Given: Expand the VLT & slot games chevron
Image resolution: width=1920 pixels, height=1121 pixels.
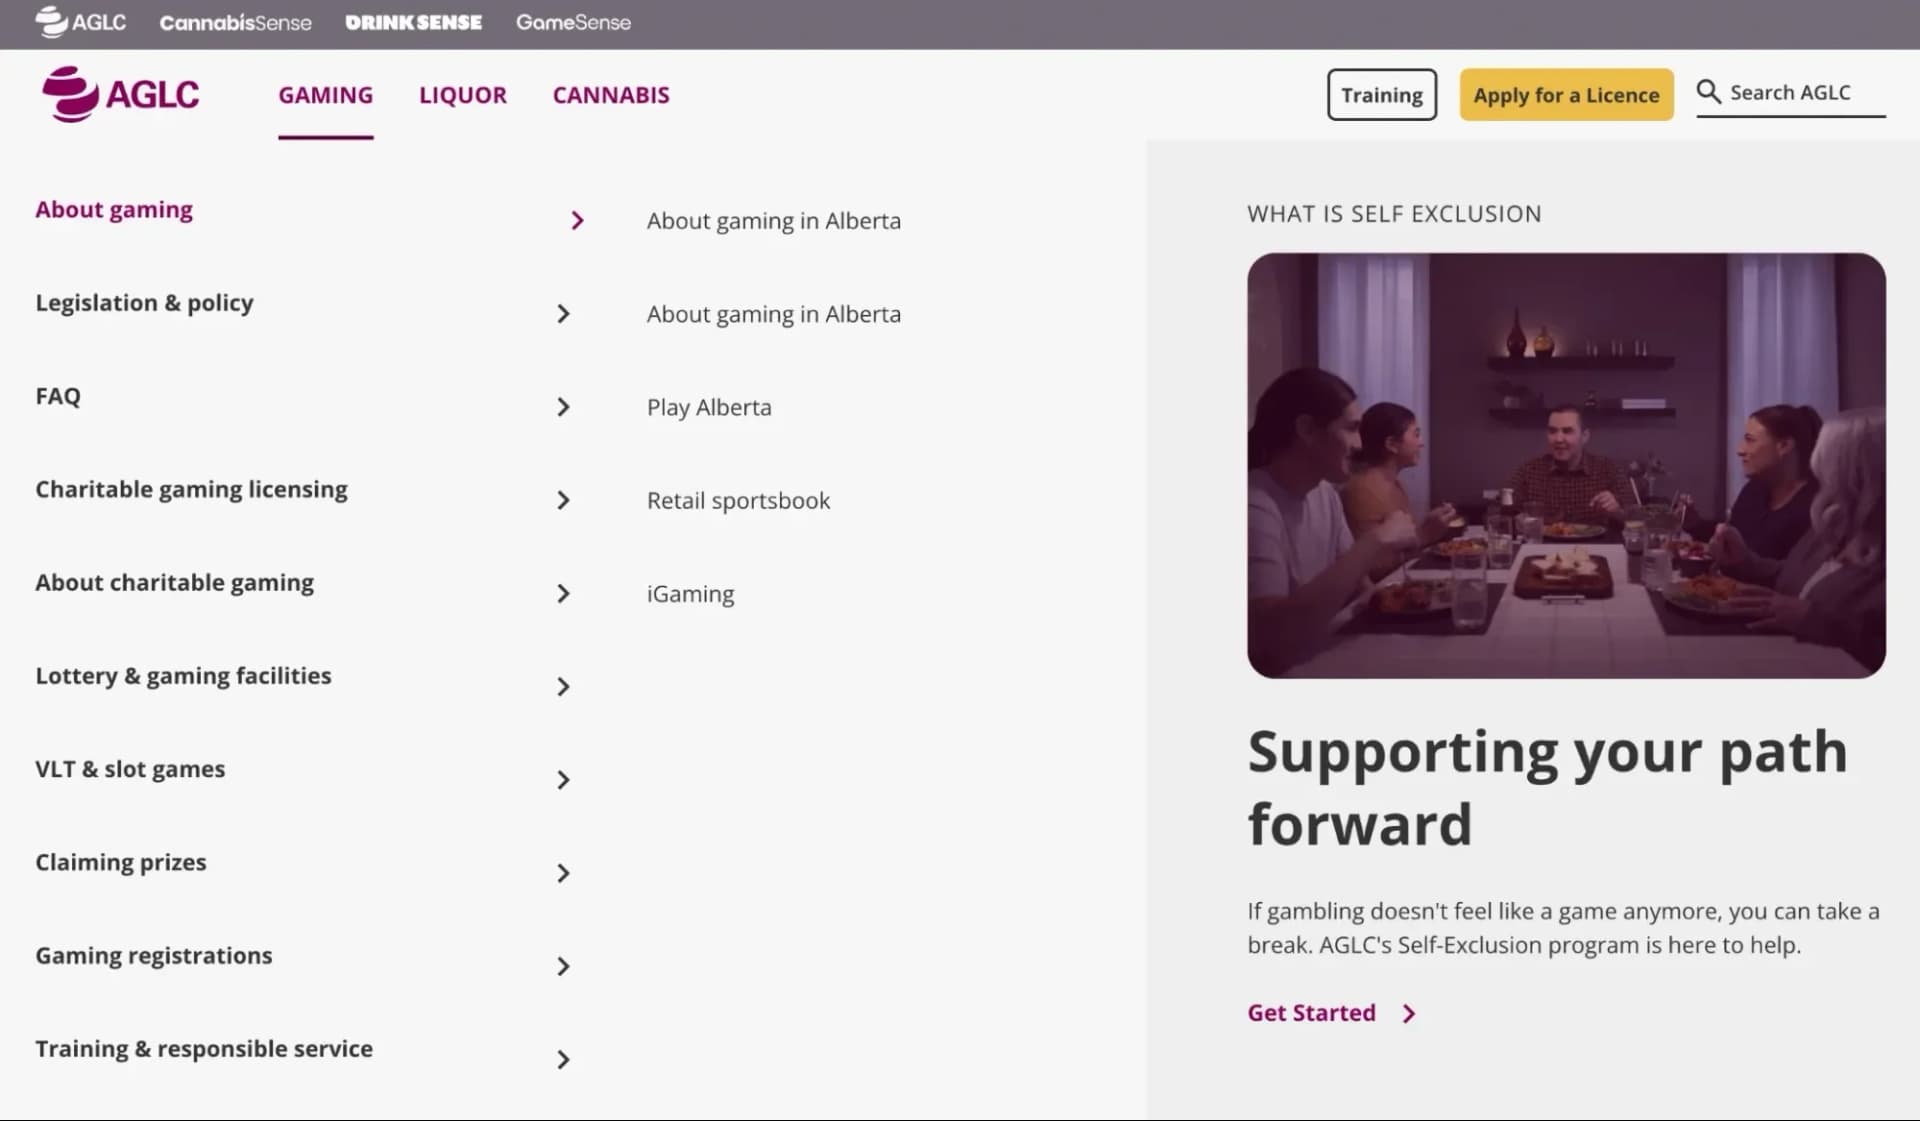Looking at the screenshot, I should (x=563, y=780).
